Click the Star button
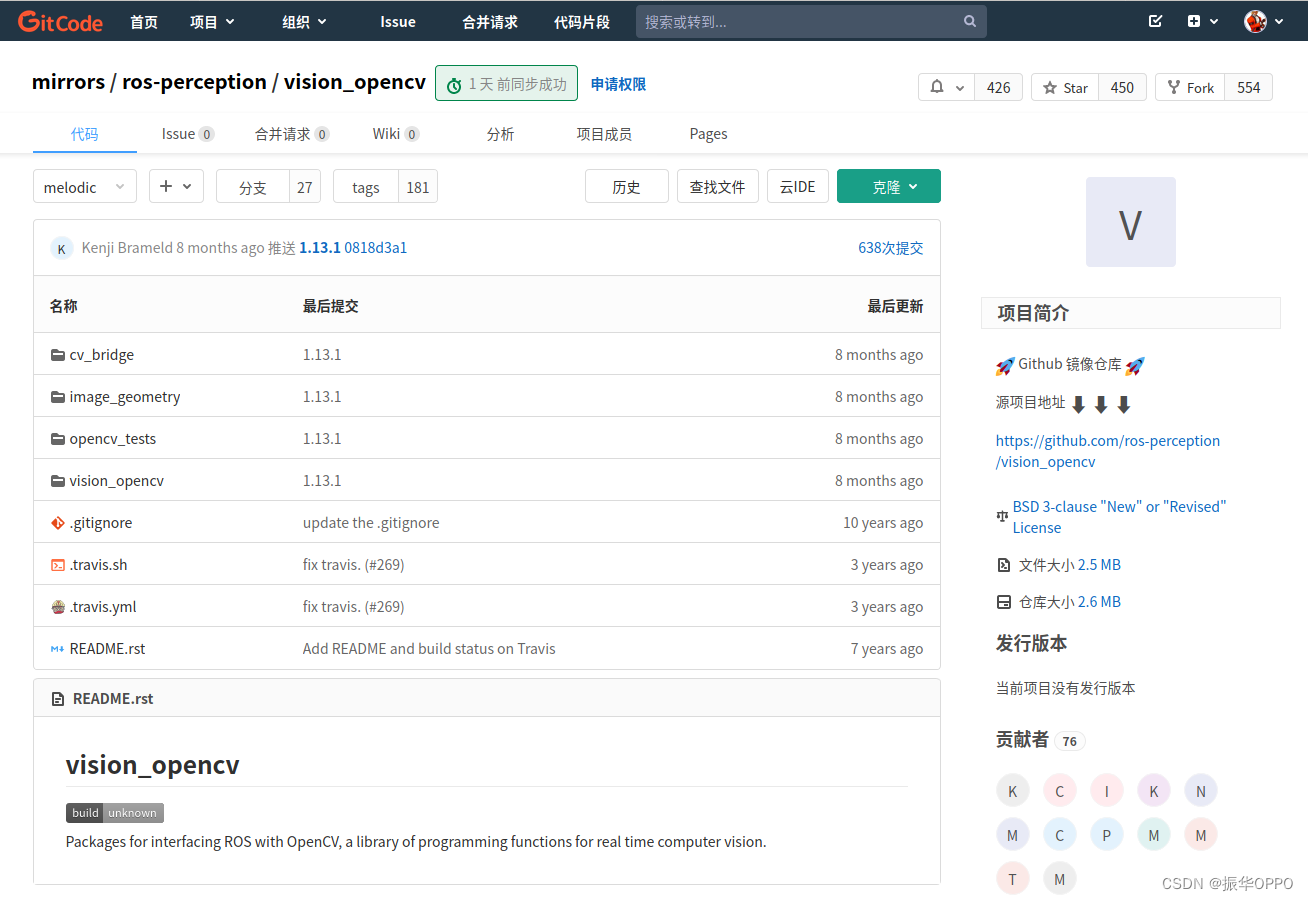Screen dimensions: 1308x901 (x=1065, y=87)
